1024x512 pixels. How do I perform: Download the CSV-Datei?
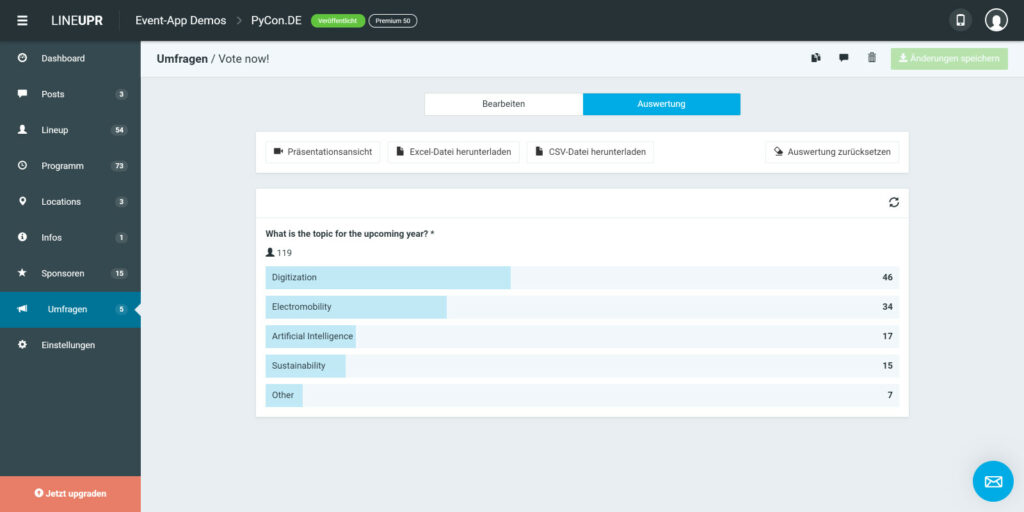point(590,152)
